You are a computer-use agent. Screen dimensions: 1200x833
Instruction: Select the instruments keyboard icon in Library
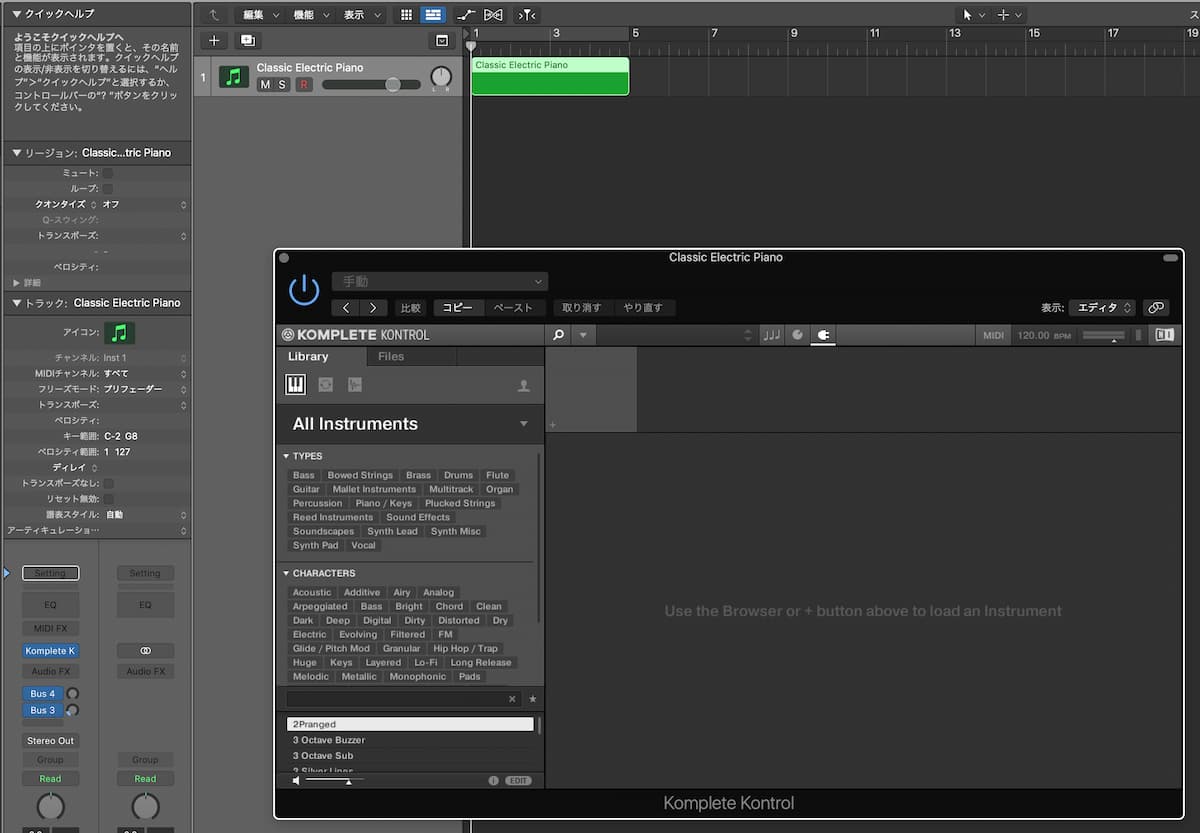coord(296,385)
